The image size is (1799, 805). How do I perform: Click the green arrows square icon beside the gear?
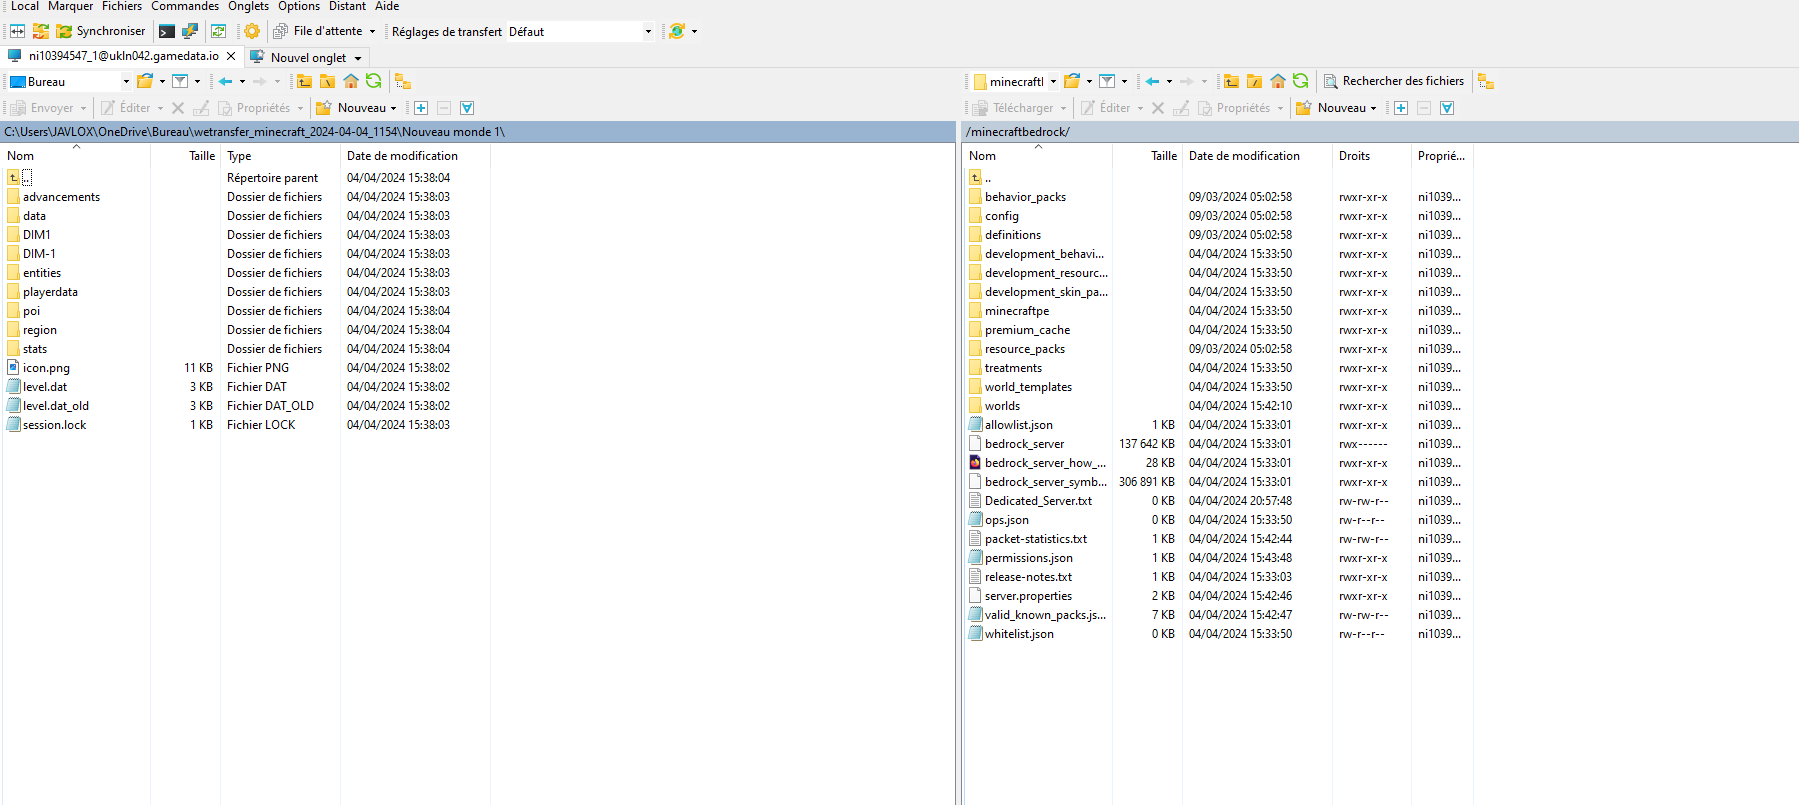coord(218,31)
